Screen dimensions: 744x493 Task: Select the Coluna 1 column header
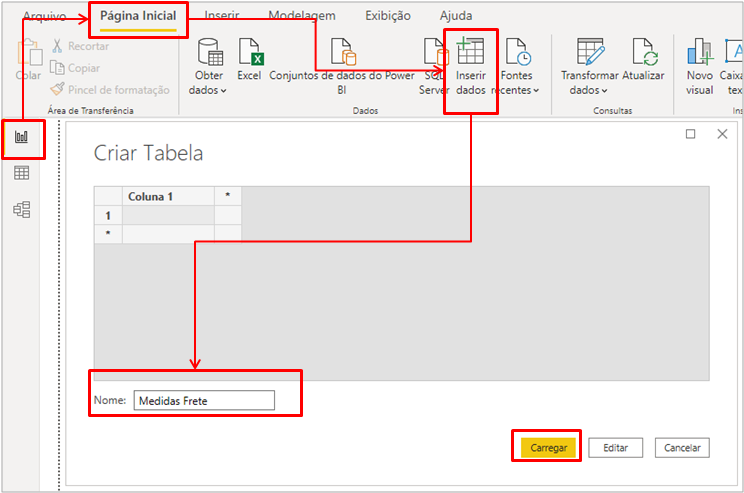pyautogui.click(x=167, y=196)
